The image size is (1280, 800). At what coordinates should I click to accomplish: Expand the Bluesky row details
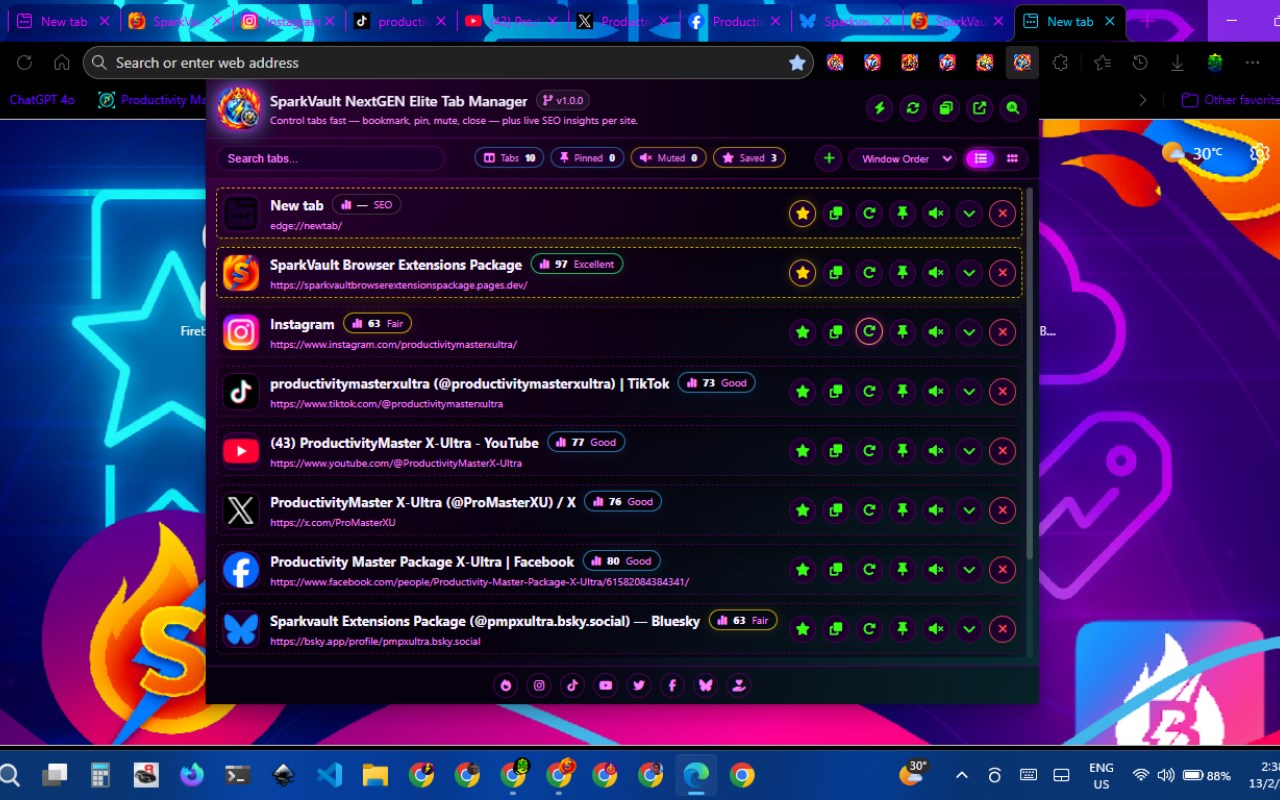coord(969,629)
